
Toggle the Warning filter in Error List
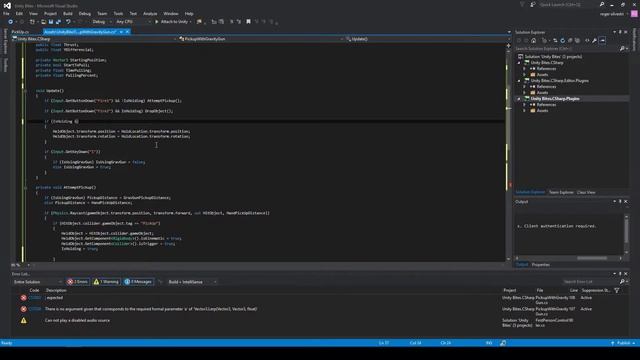pos(106,282)
